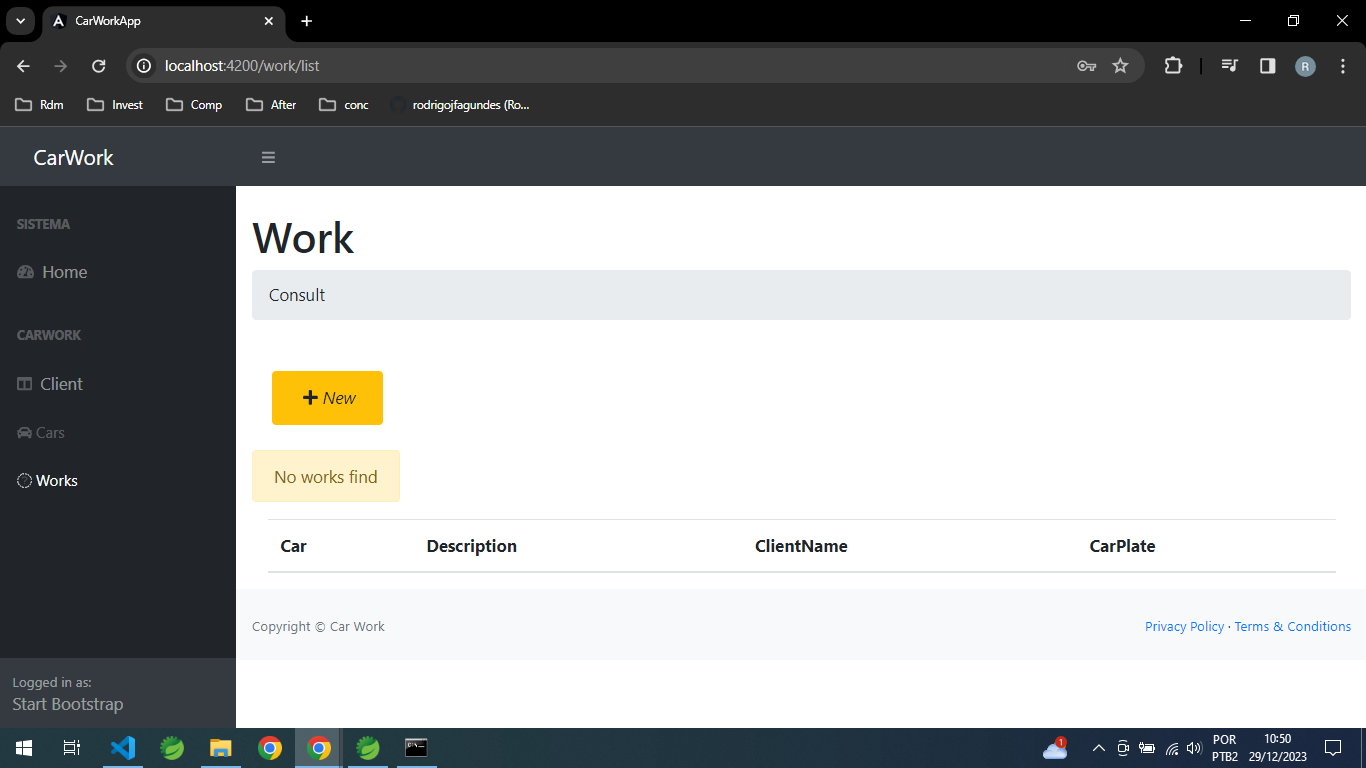Reload the page with the refresh icon
Screen dimensions: 1366x768
click(x=98, y=66)
